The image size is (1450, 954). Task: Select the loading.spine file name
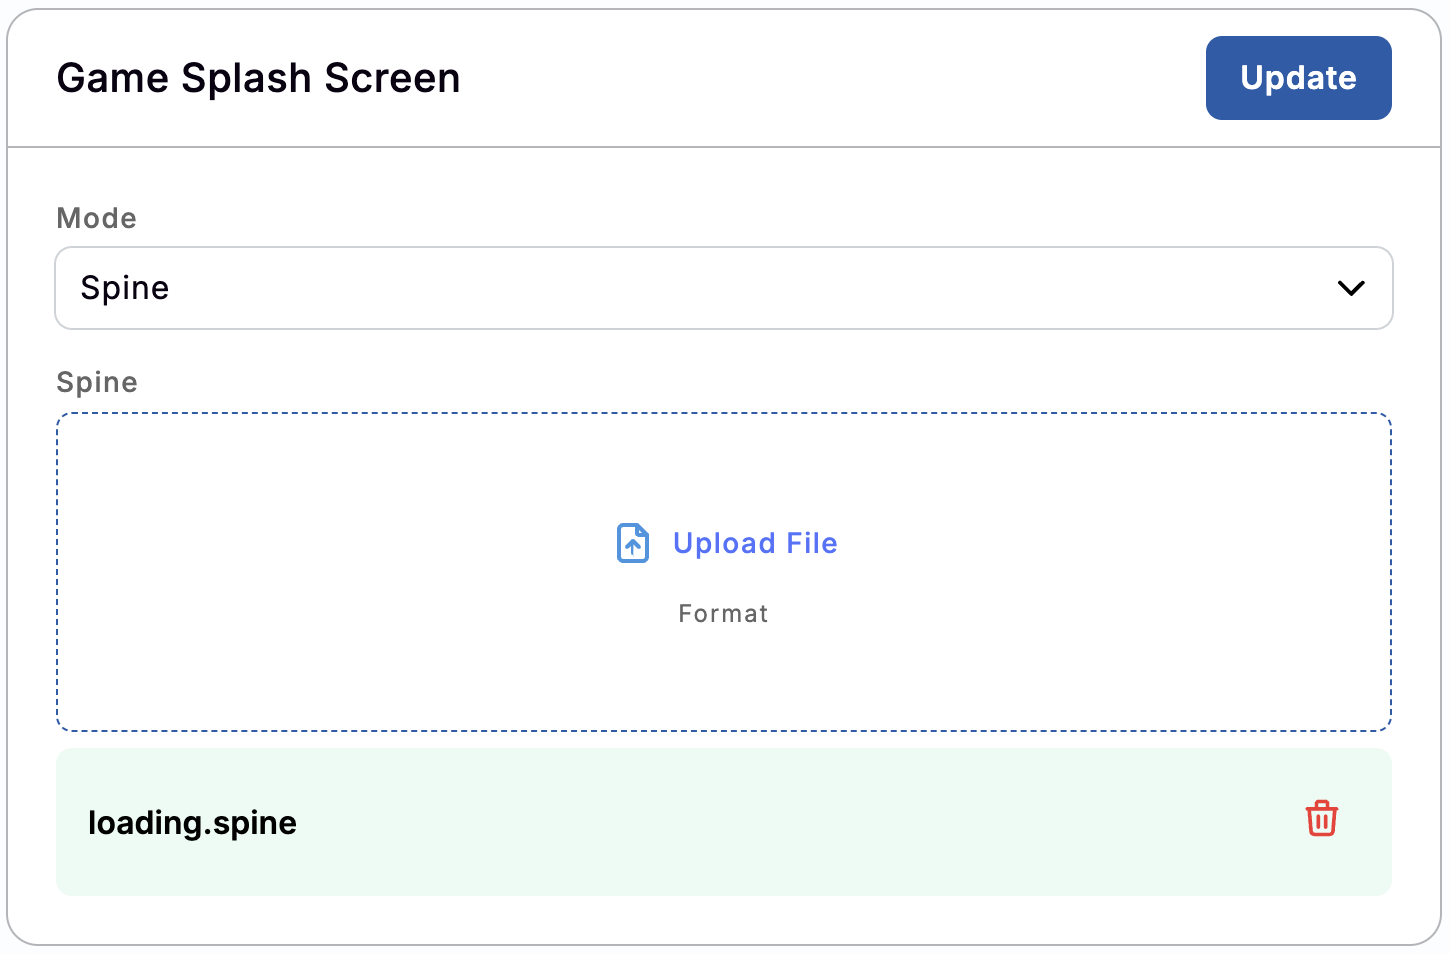tap(192, 823)
